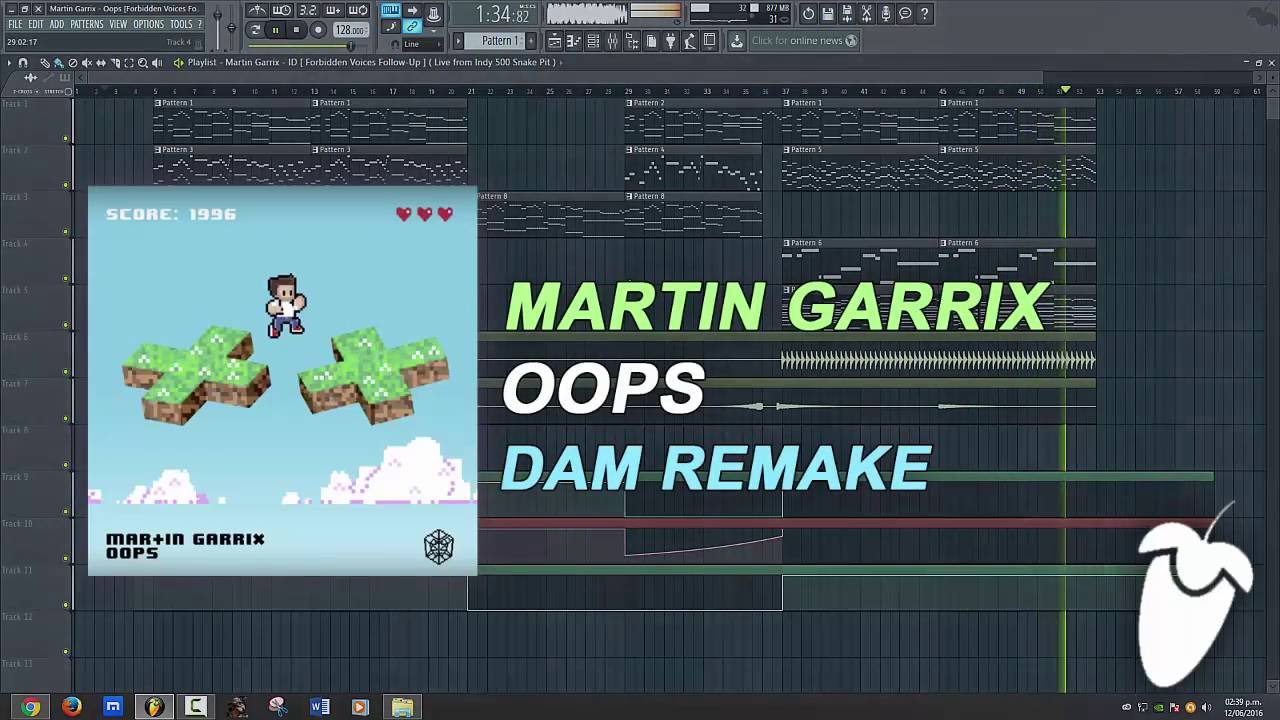Open the FILE menu
The image size is (1280, 720).
tap(15, 24)
